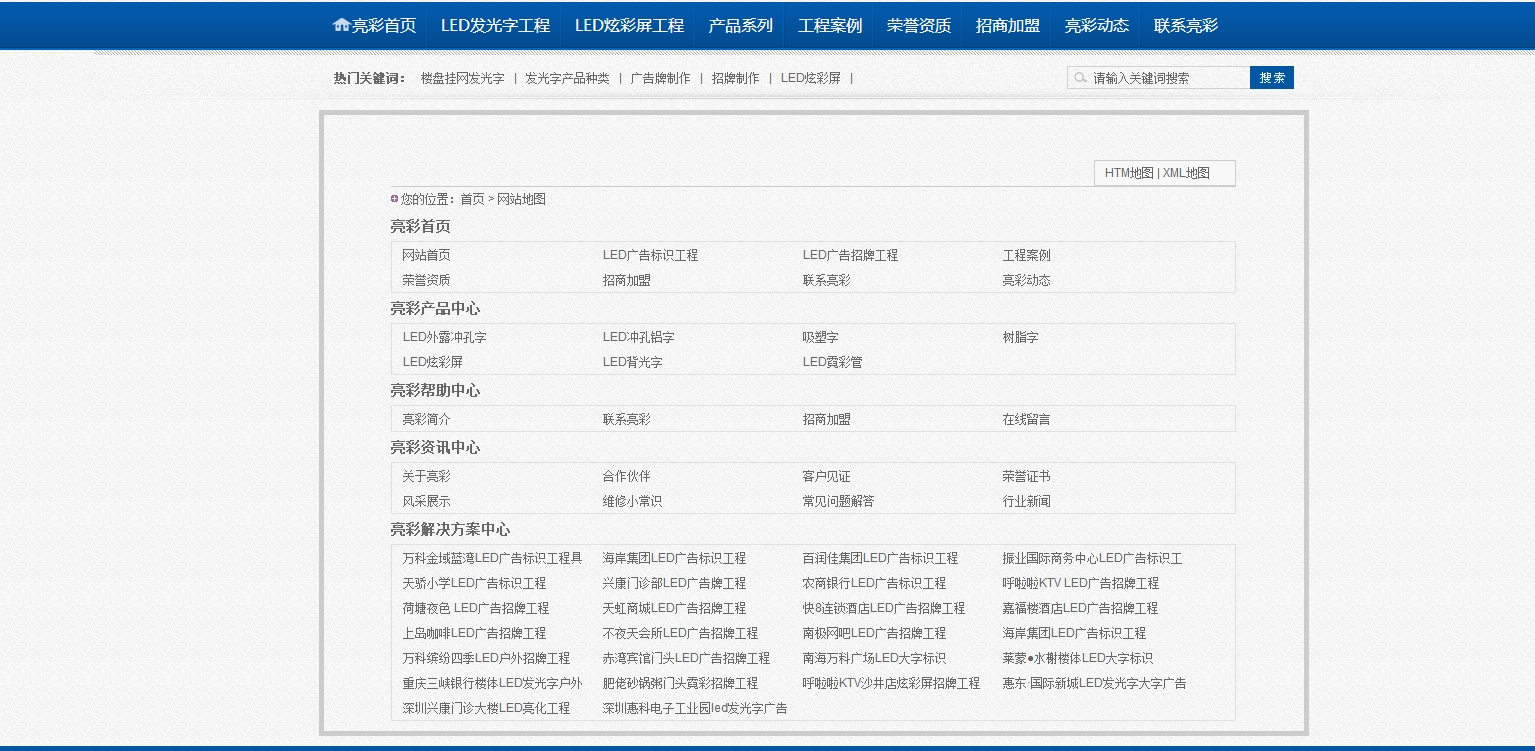Click the 在线留言 link
This screenshot has width=1535, height=751.
(x=1026, y=419)
